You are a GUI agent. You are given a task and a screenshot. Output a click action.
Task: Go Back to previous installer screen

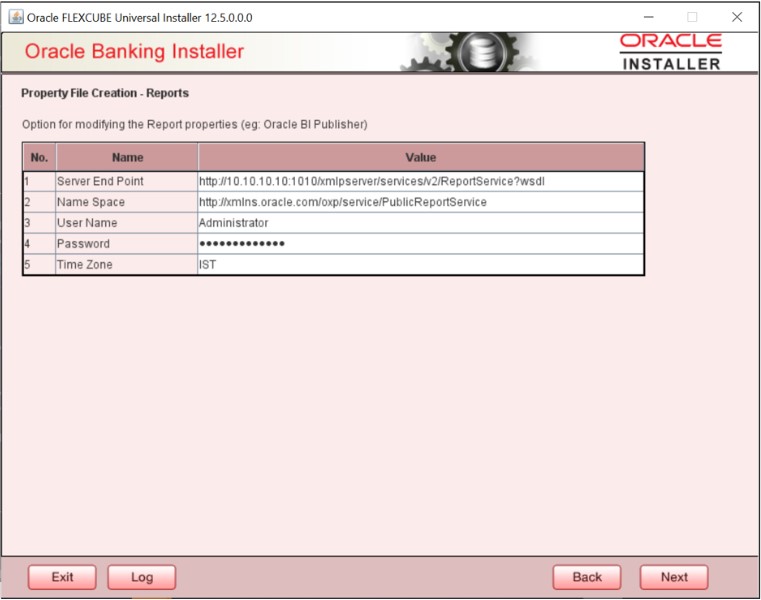tap(587, 577)
